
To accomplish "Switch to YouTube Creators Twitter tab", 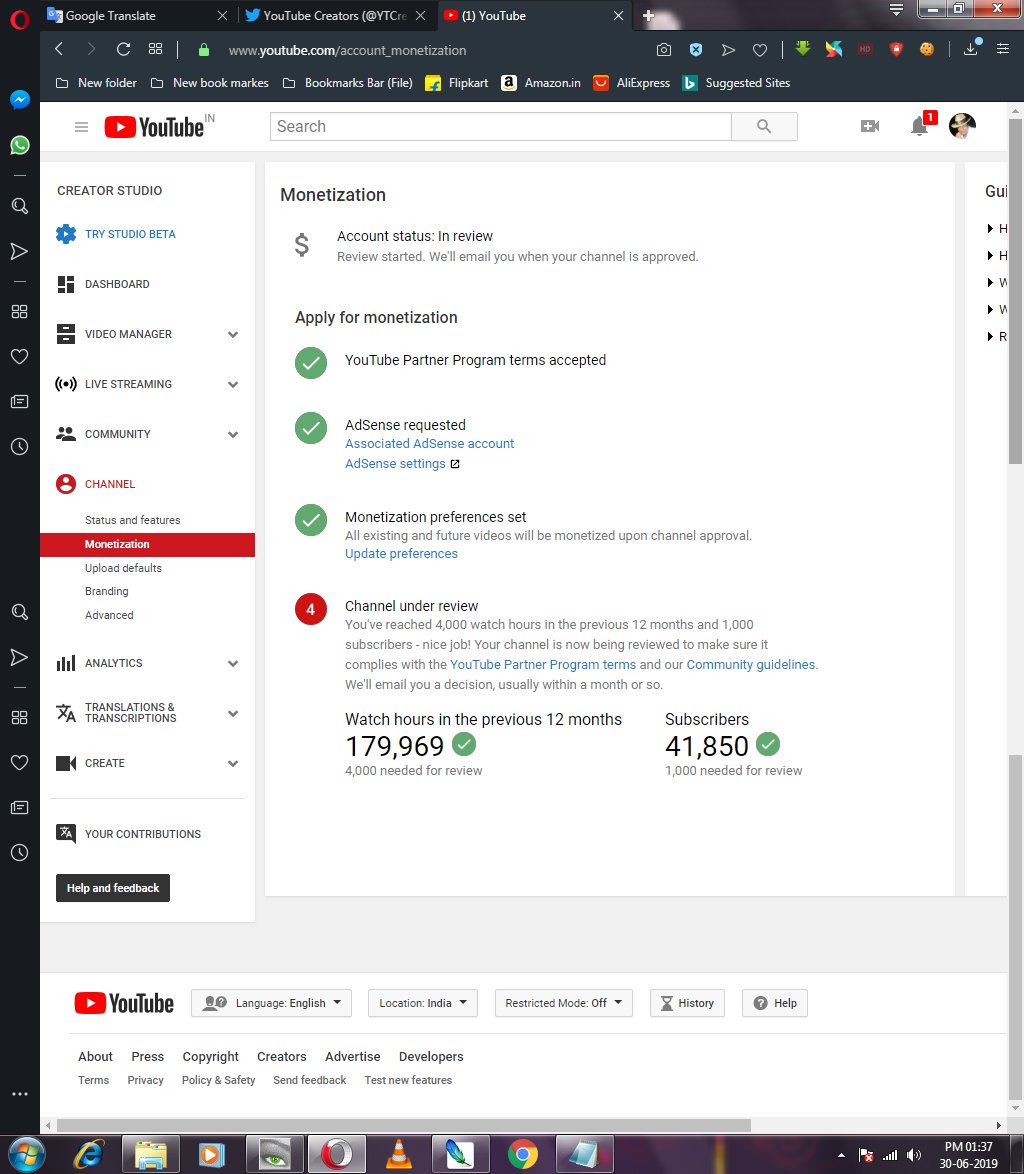I will pos(335,16).
